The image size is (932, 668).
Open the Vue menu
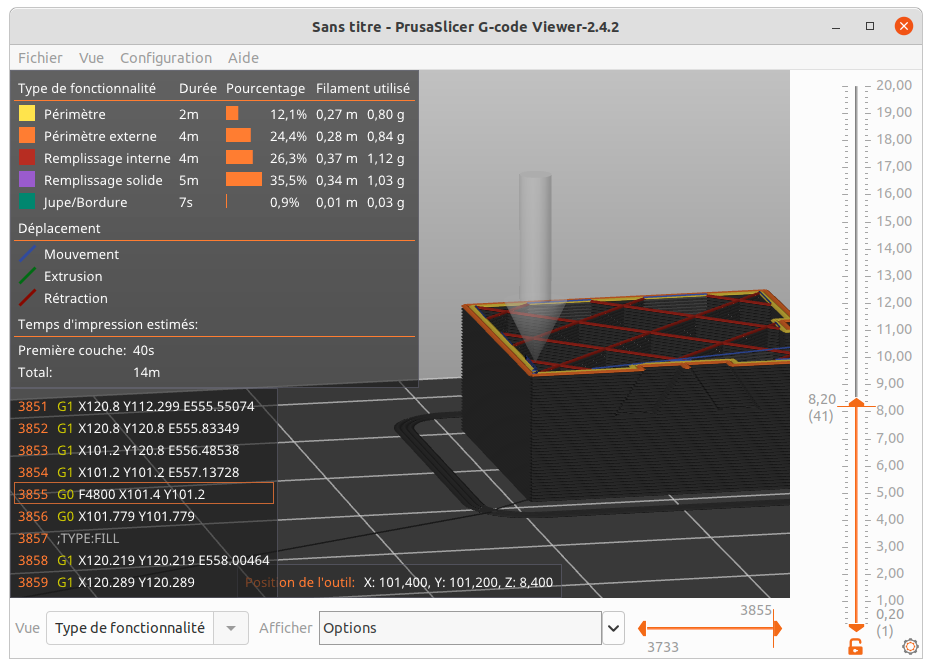pyautogui.click(x=92, y=58)
